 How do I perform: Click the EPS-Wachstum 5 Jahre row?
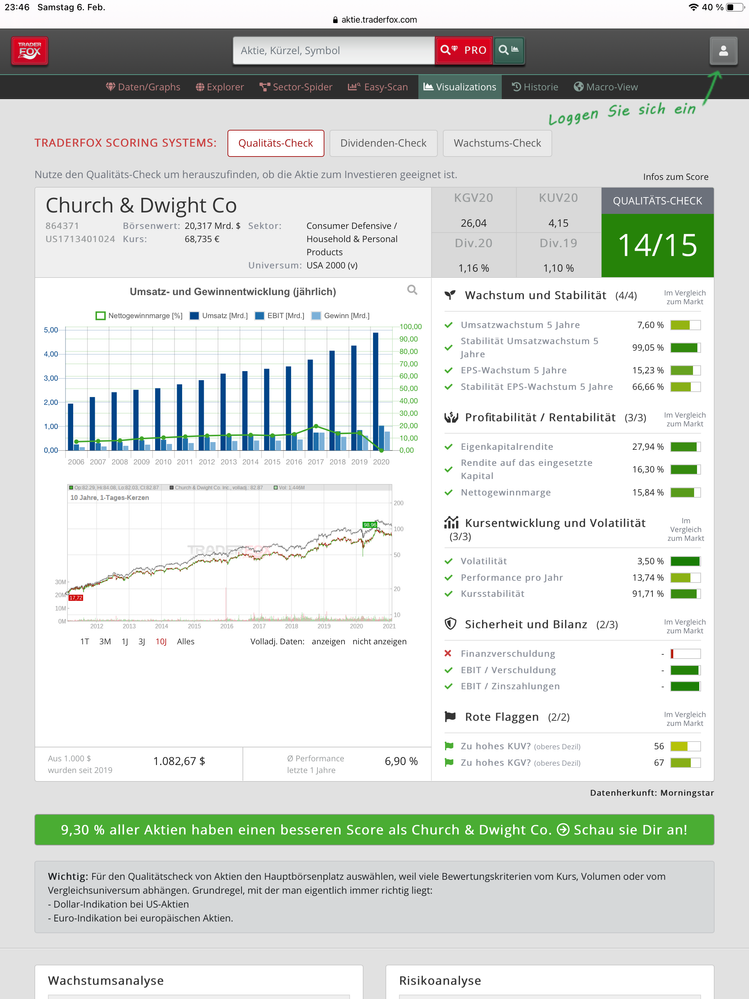(573, 370)
